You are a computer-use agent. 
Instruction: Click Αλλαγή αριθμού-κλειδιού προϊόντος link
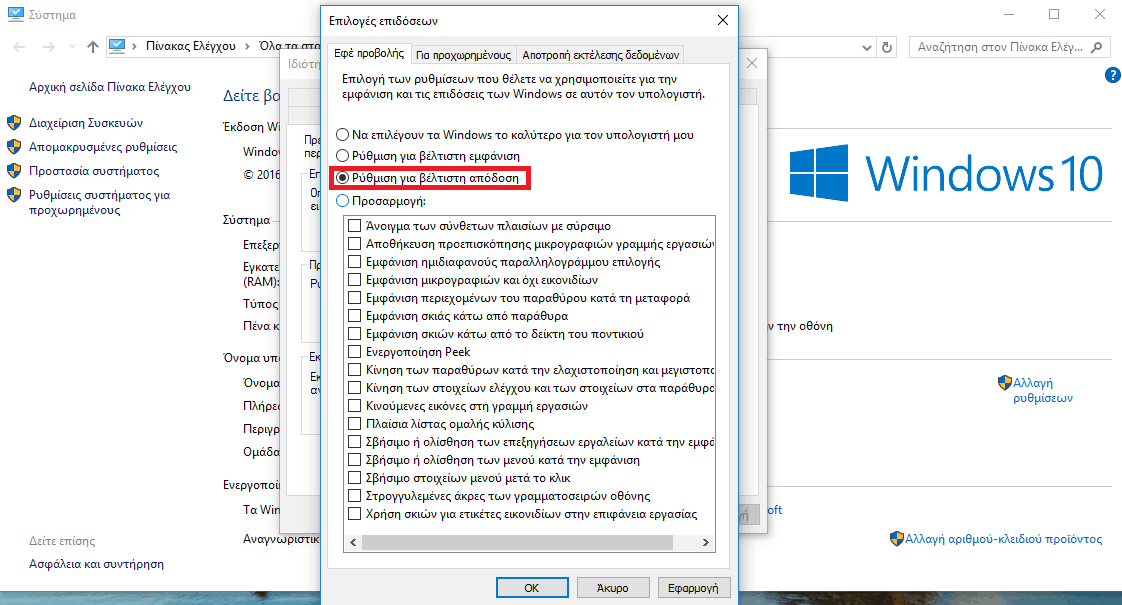coord(1003,538)
